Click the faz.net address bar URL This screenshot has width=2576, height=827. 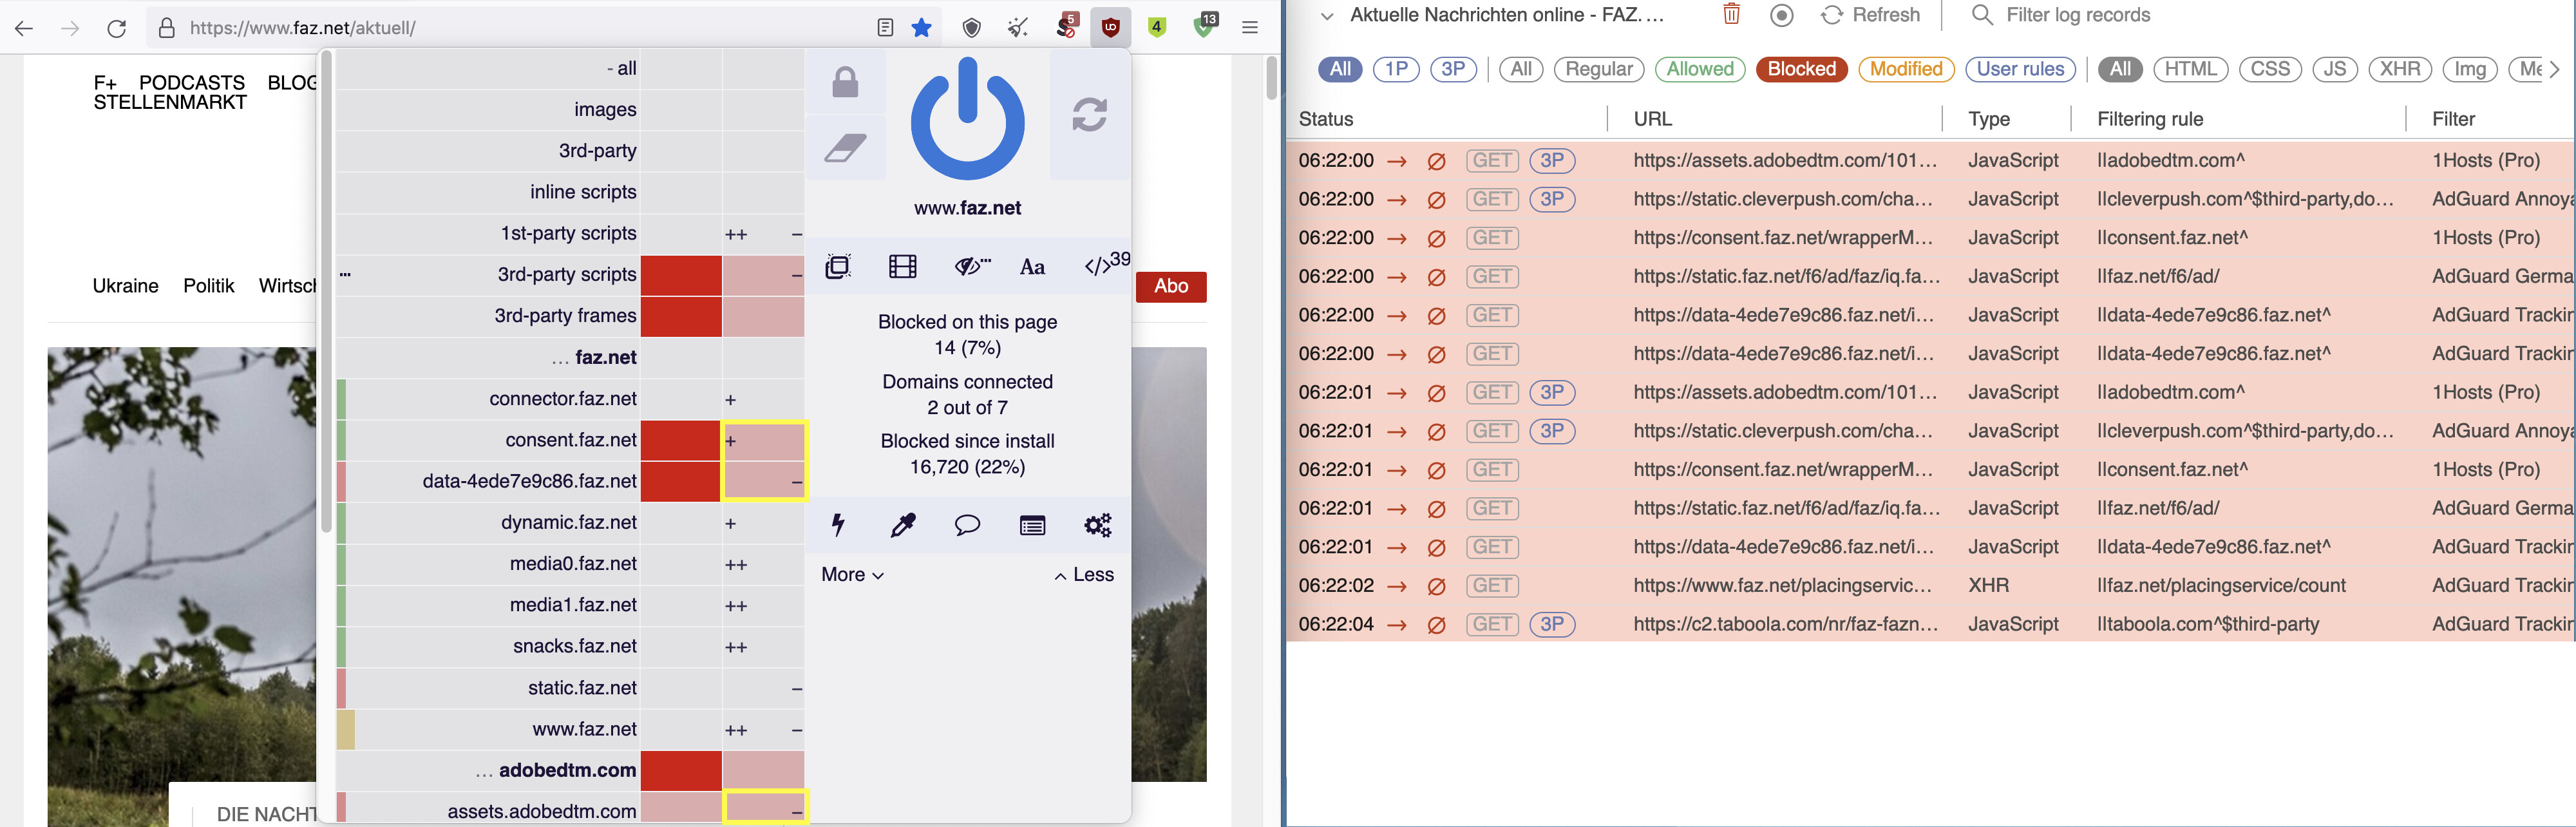(303, 28)
